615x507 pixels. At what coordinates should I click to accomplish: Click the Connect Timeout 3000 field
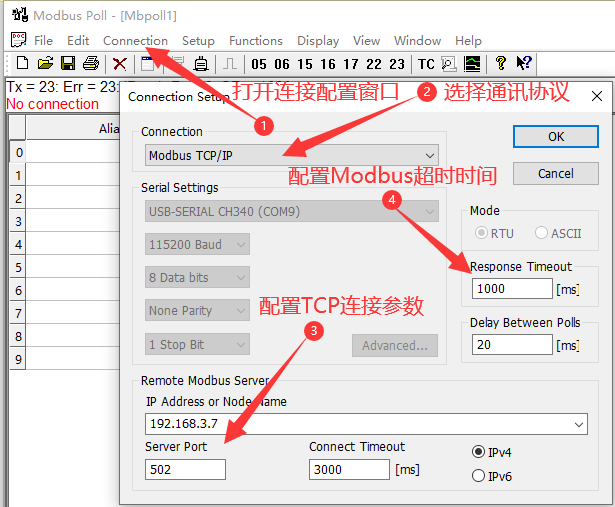click(x=349, y=469)
